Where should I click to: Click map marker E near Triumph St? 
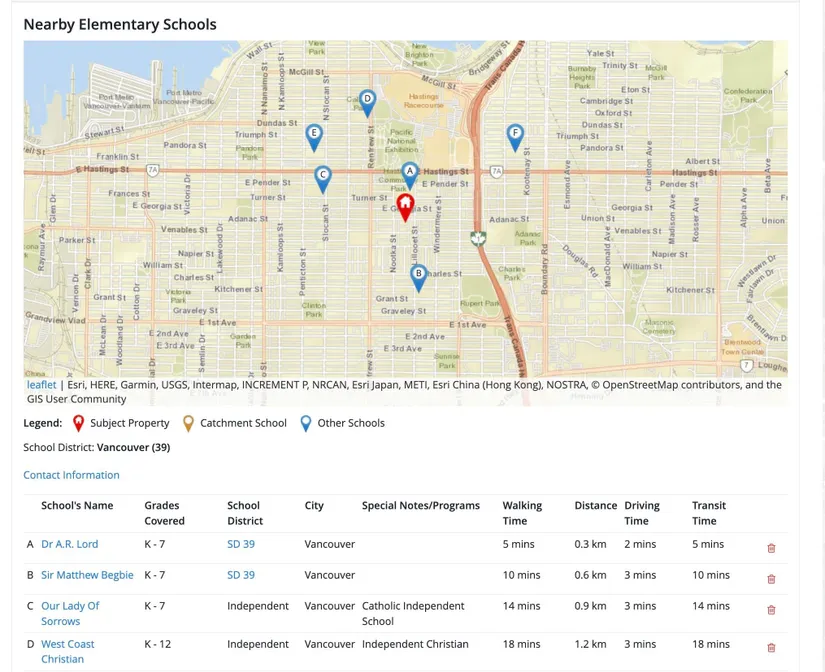point(314,135)
